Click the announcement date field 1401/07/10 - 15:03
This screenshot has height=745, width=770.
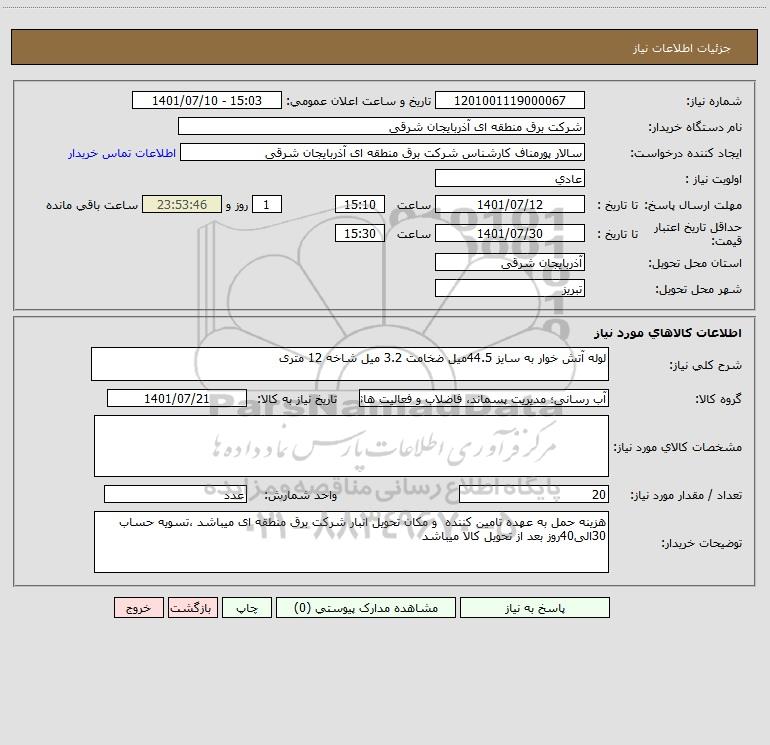point(207,100)
